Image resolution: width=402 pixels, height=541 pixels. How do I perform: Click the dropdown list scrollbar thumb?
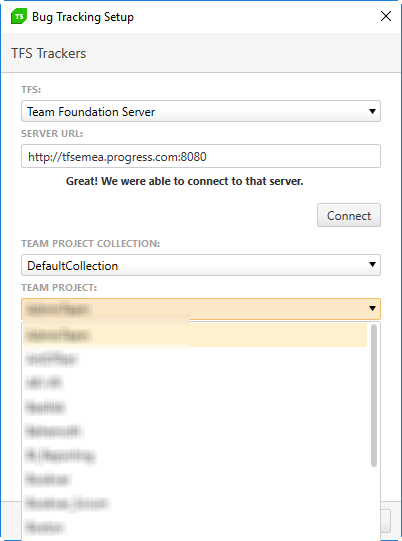point(374,395)
